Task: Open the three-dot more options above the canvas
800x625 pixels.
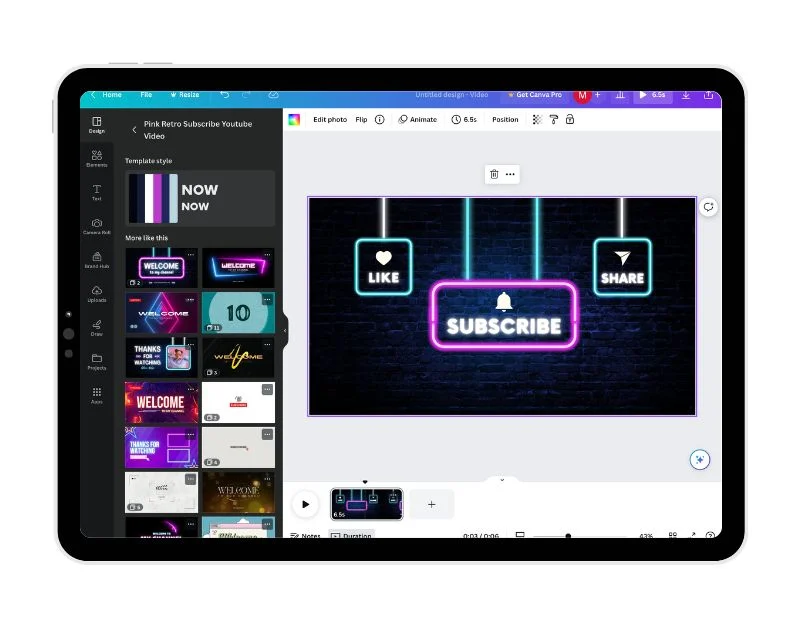Action: click(510, 174)
